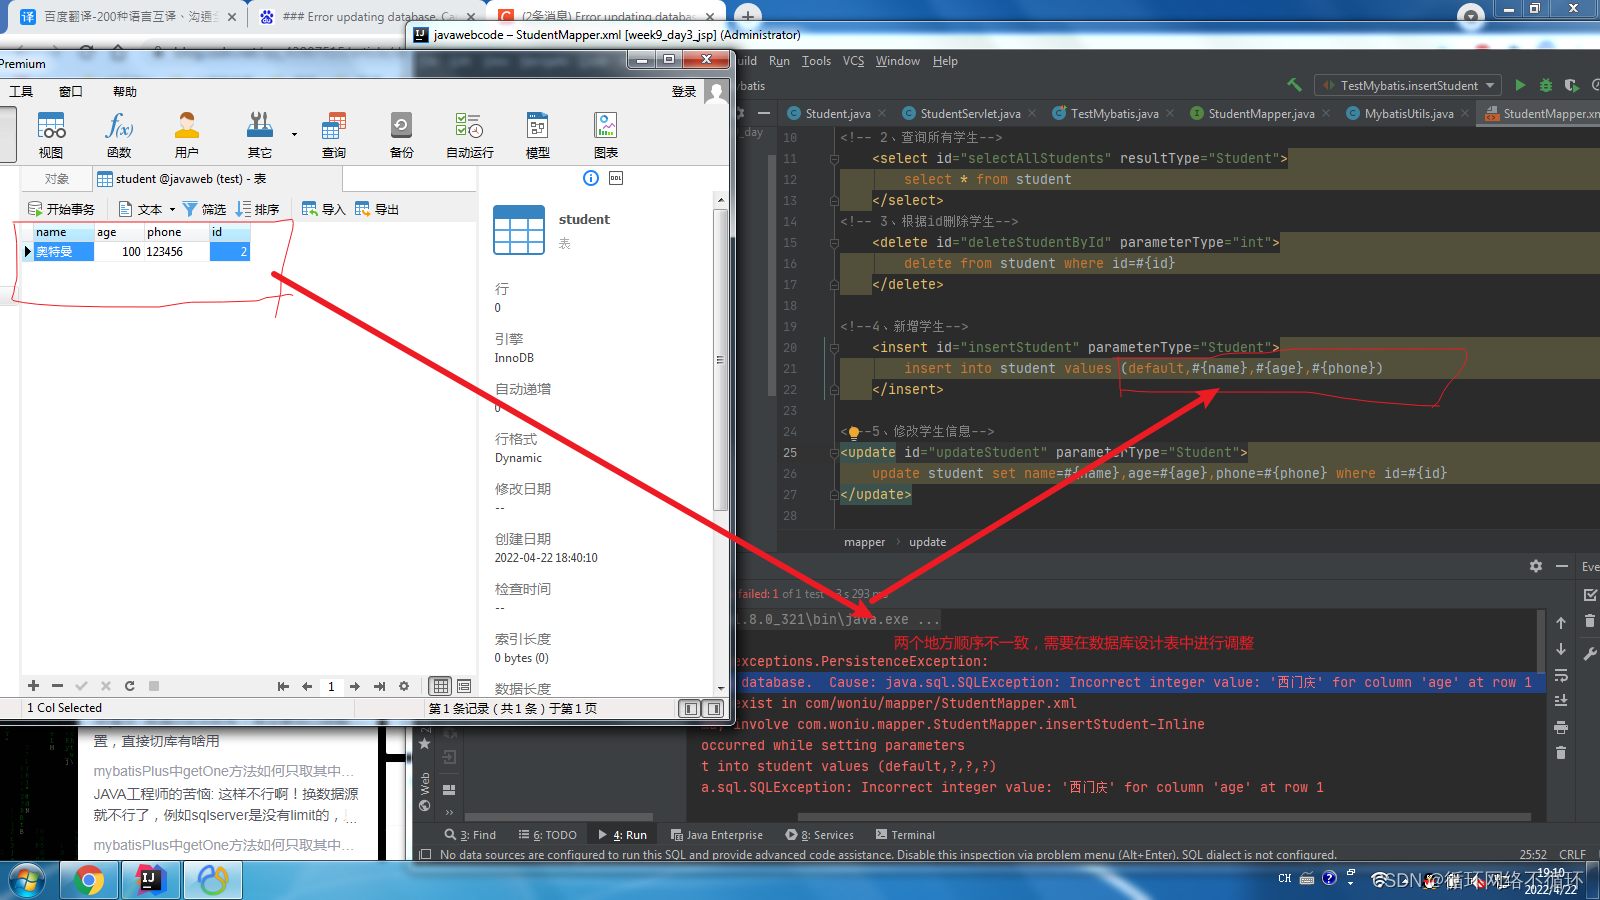Viewport: 1600px width, 900px height.
Task: Start debugging with the bug icon
Action: pos(1545,85)
